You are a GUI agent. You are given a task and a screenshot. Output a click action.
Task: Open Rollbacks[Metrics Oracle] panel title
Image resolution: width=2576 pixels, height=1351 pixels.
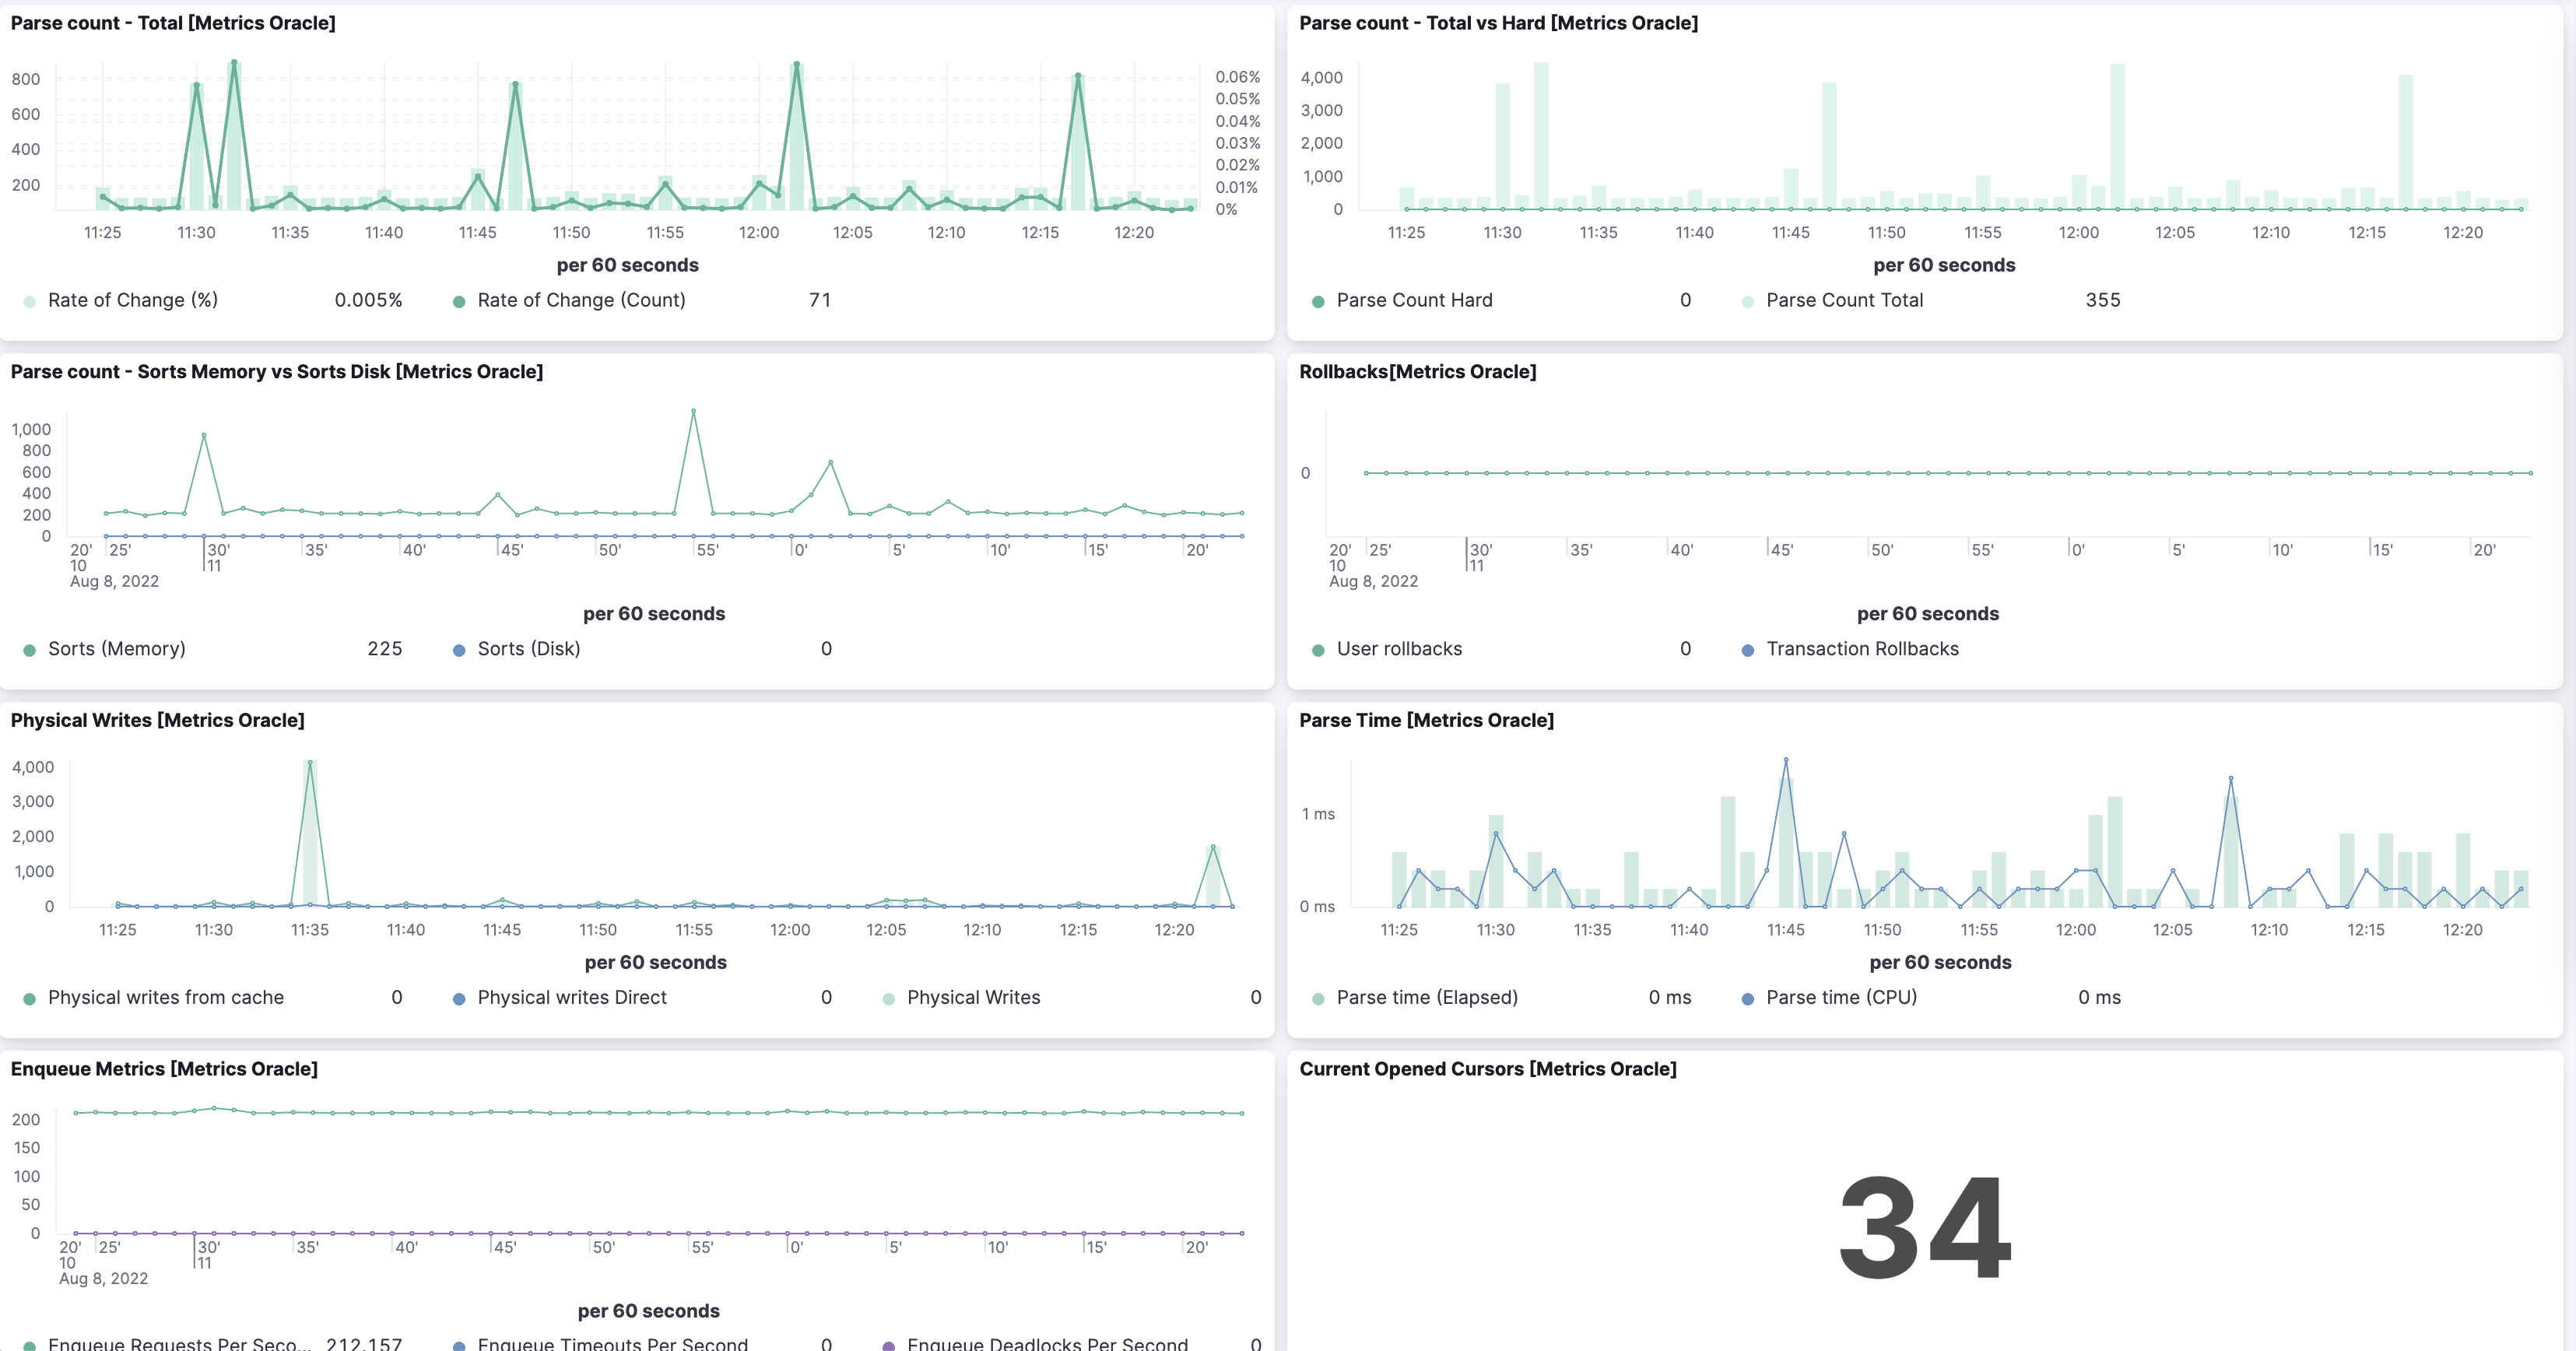pyautogui.click(x=1417, y=372)
